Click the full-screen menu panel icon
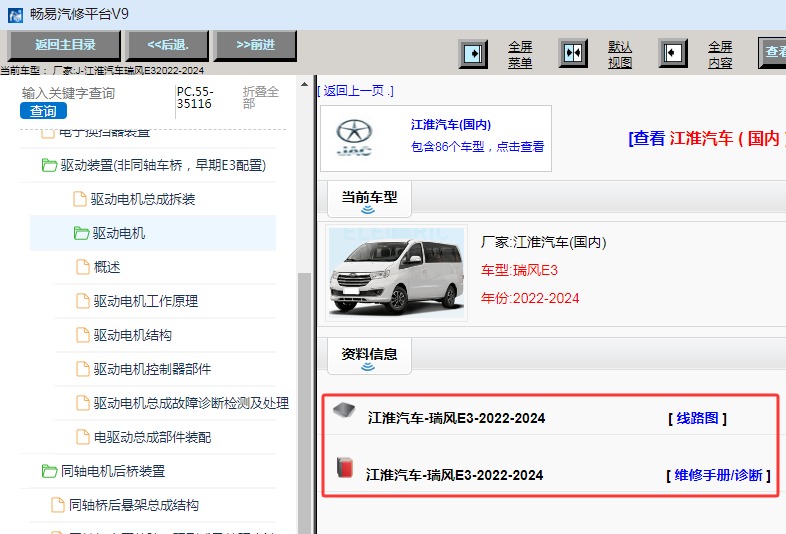 pyautogui.click(x=473, y=53)
